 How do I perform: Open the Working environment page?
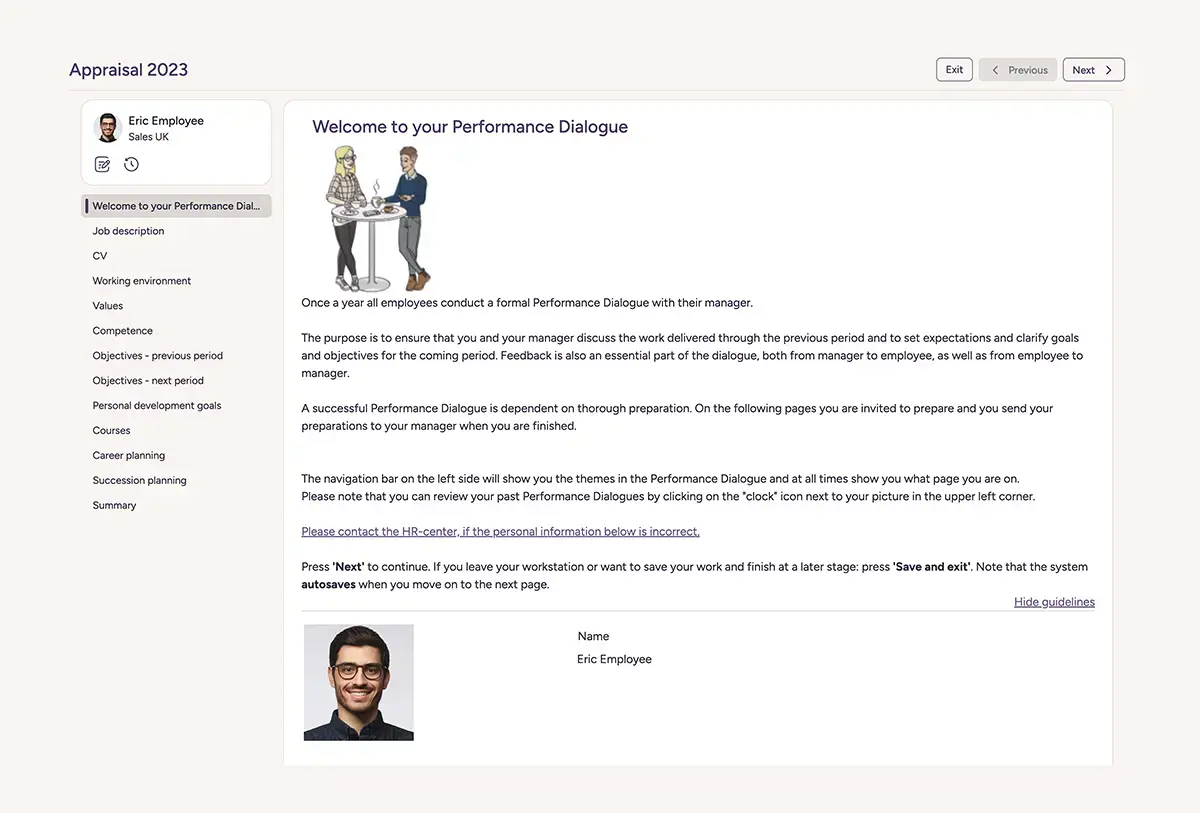(x=142, y=281)
